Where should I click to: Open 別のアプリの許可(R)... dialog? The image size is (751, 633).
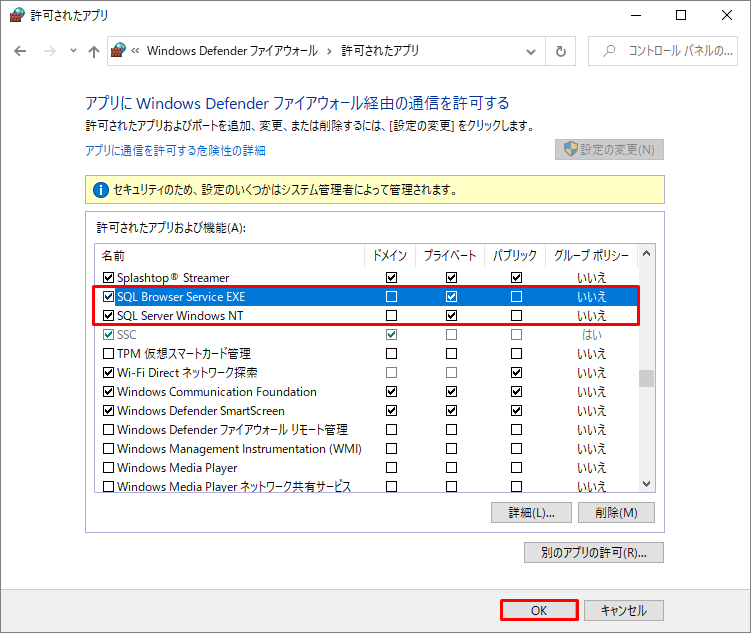tap(594, 553)
